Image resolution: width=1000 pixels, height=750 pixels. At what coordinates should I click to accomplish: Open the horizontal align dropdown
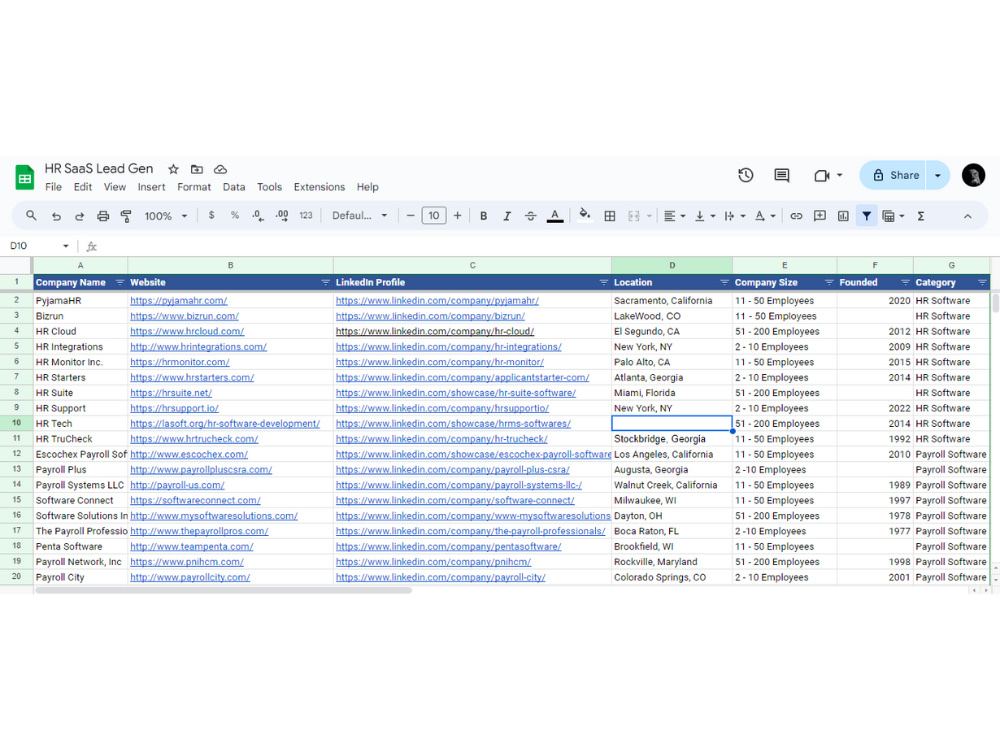(x=674, y=216)
